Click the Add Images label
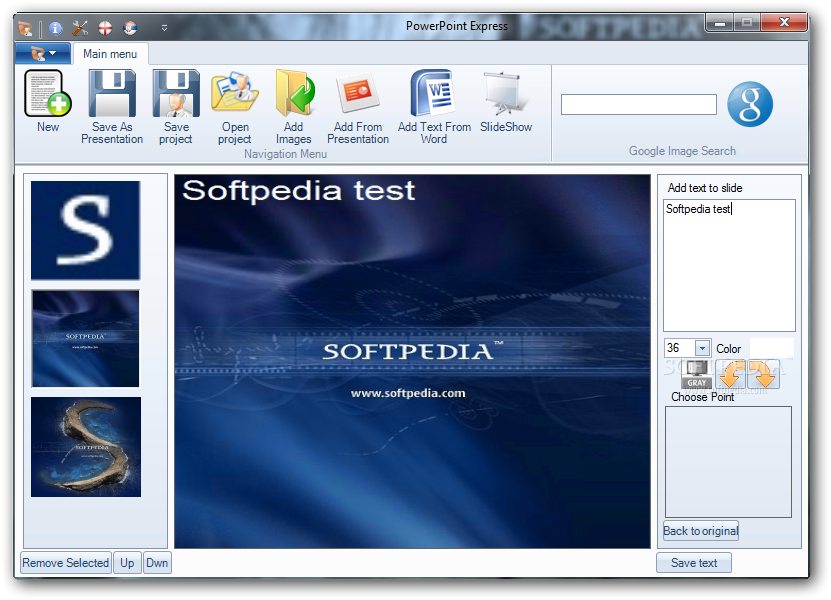This screenshot has width=831, height=600. [294, 133]
